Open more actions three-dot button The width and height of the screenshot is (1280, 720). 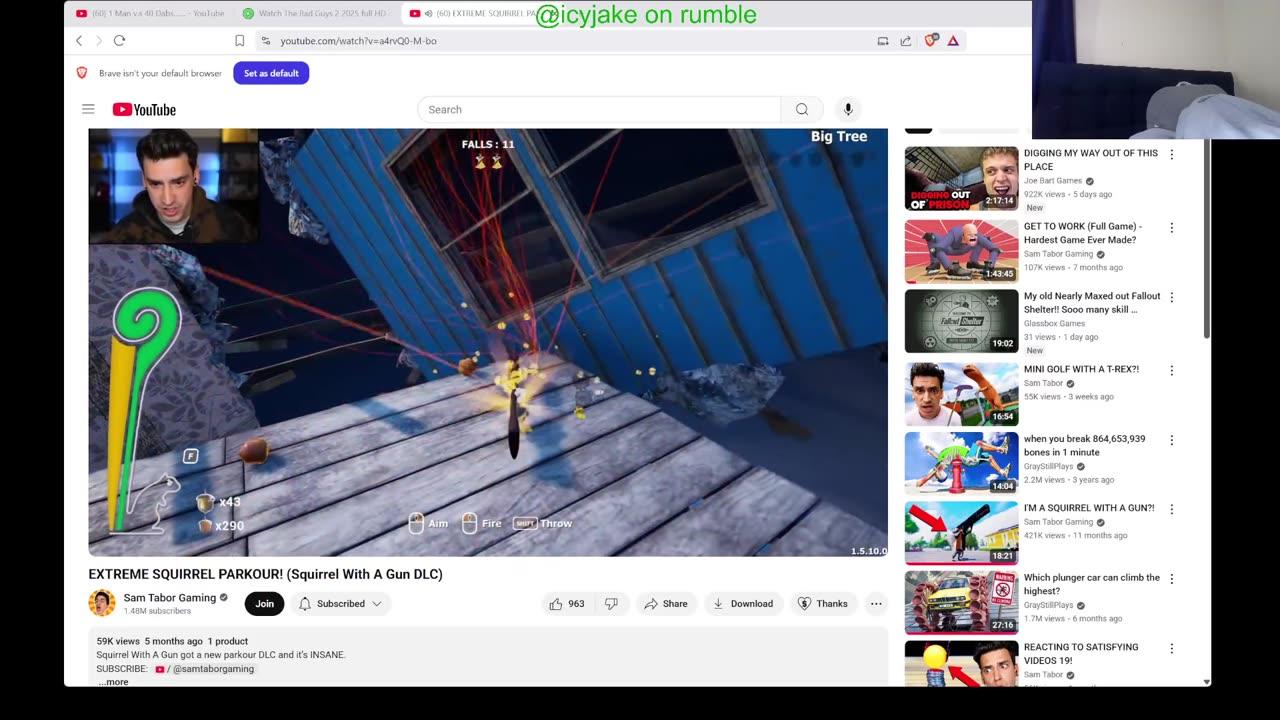[876, 603]
